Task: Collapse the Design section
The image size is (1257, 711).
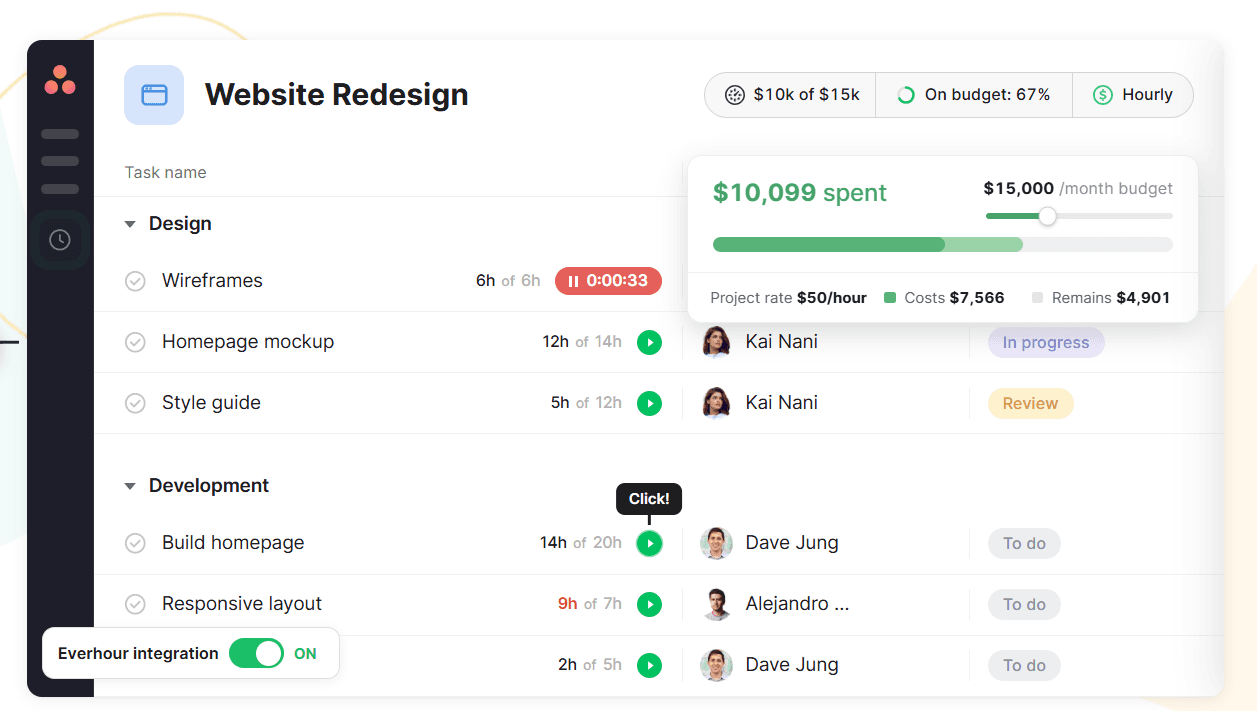Action: tap(130, 224)
